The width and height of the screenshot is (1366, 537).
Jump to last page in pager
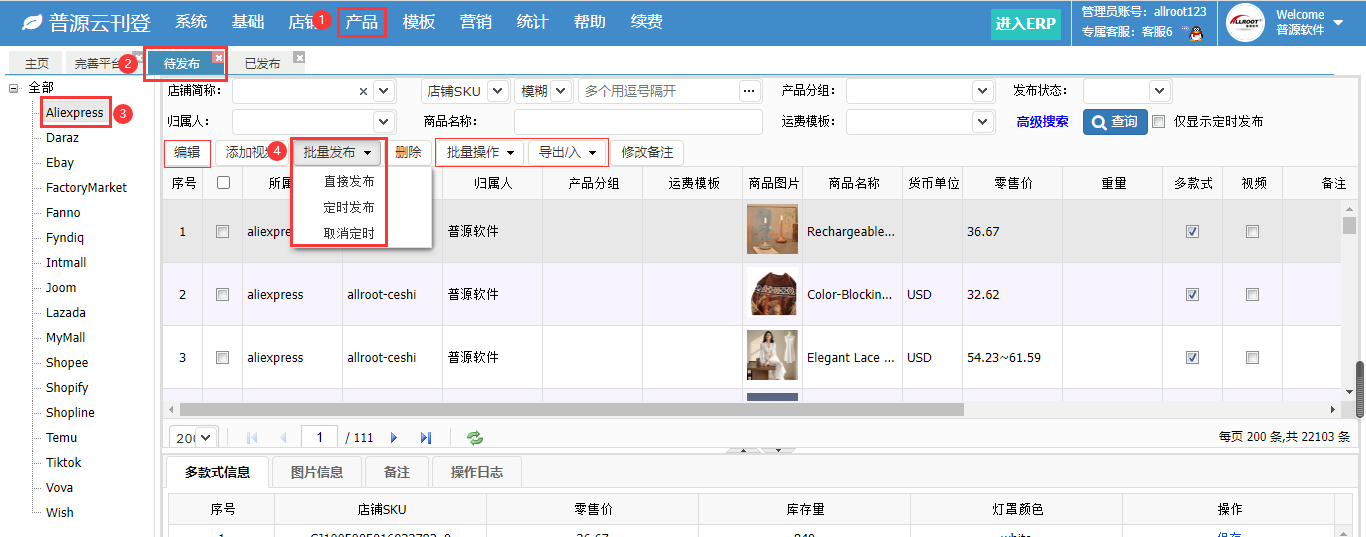click(x=426, y=438)
